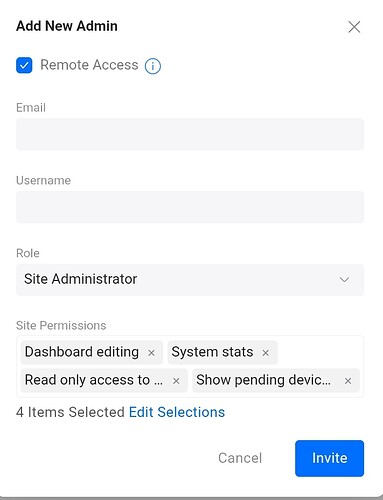Remove the Show pending devices tag

click(348, 381)
